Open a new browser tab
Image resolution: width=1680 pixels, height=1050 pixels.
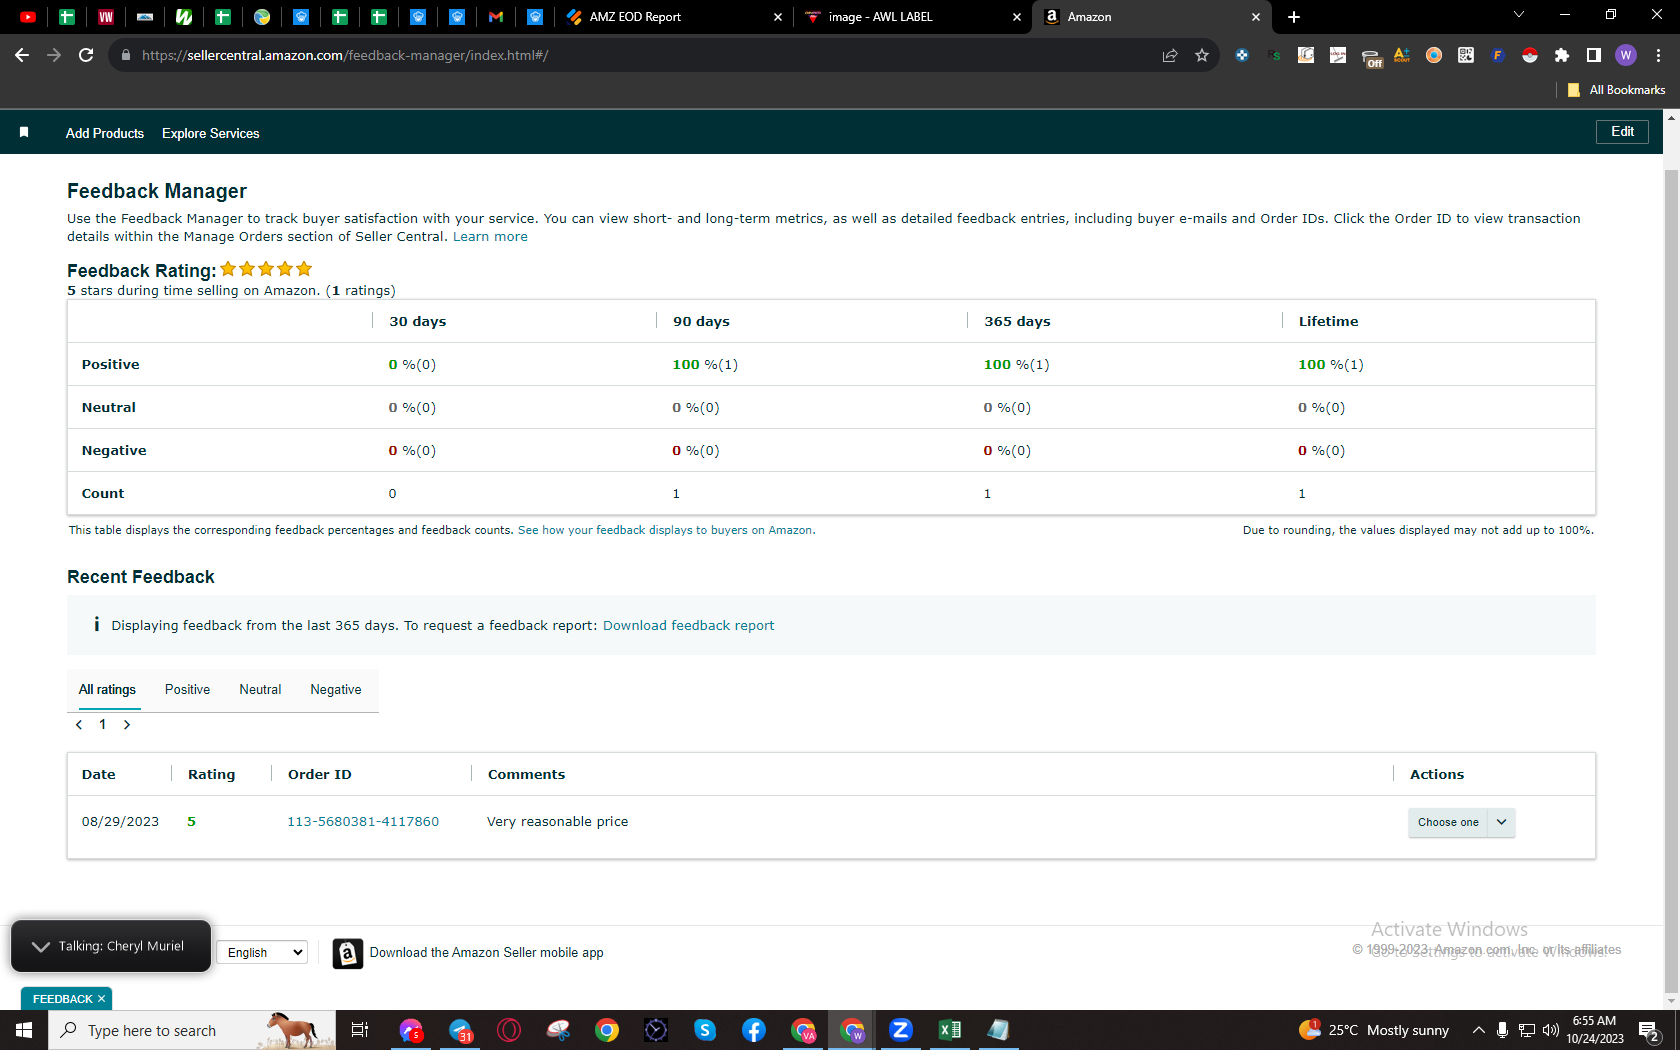point(1294,17)
